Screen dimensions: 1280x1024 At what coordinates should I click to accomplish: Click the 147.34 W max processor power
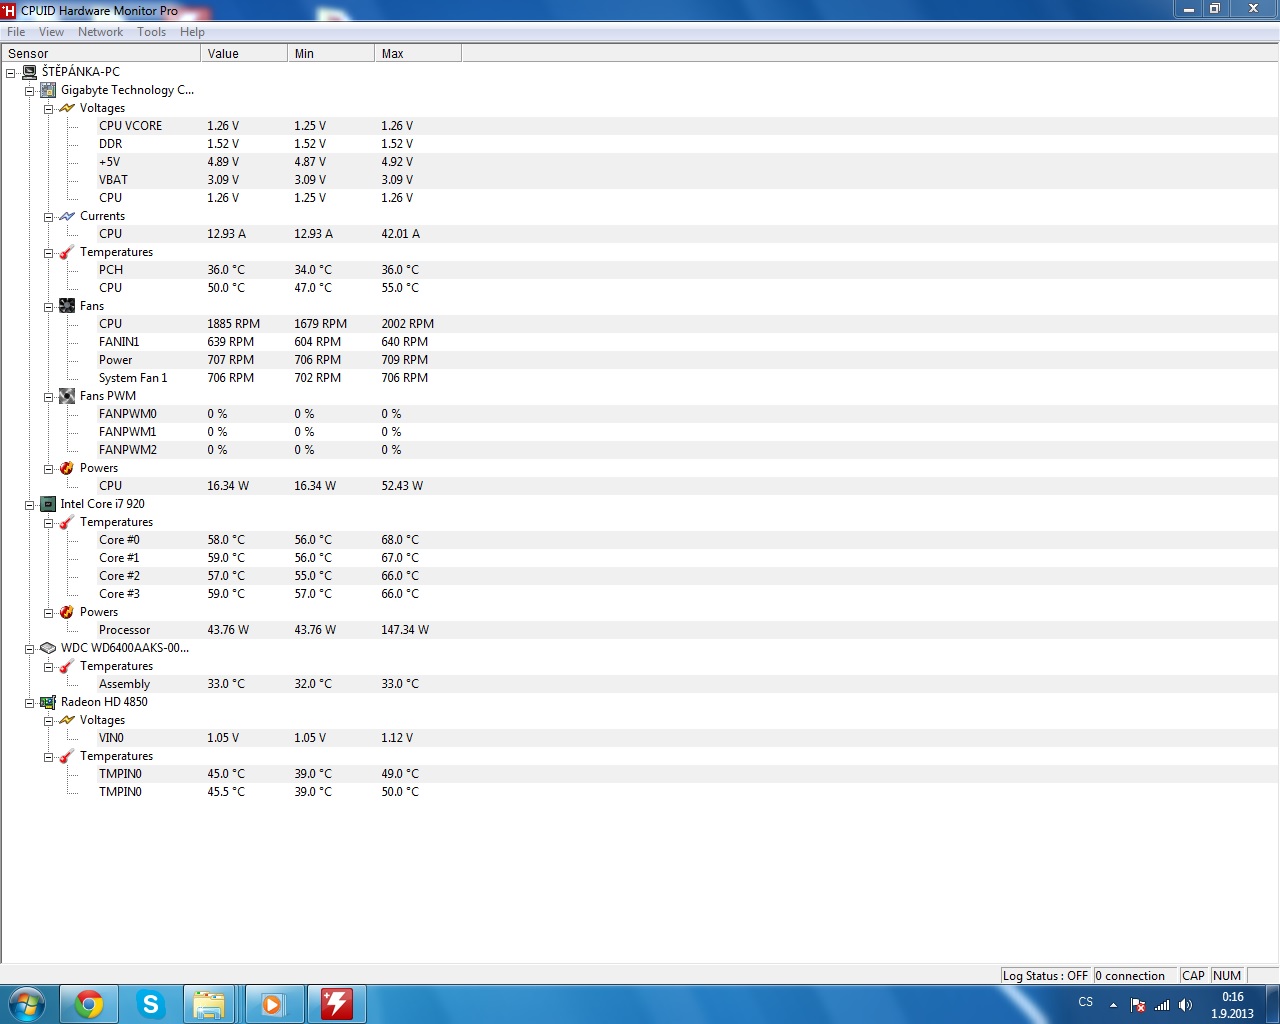coord(405,630)
